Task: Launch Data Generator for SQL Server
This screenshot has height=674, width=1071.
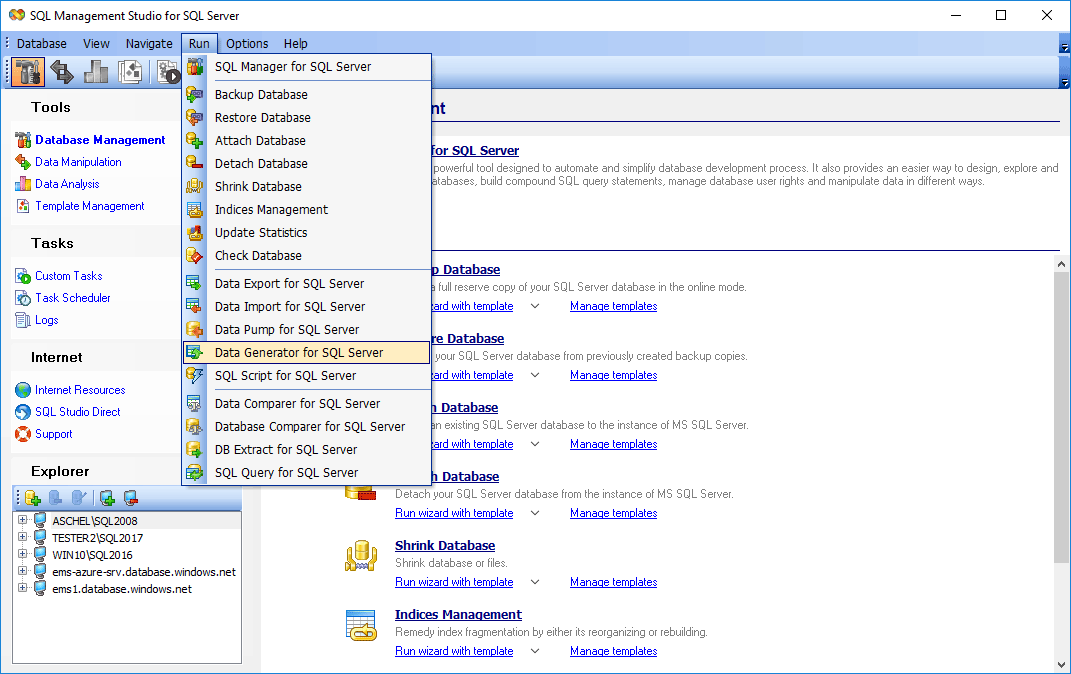Action: click(x=307, y=352)
